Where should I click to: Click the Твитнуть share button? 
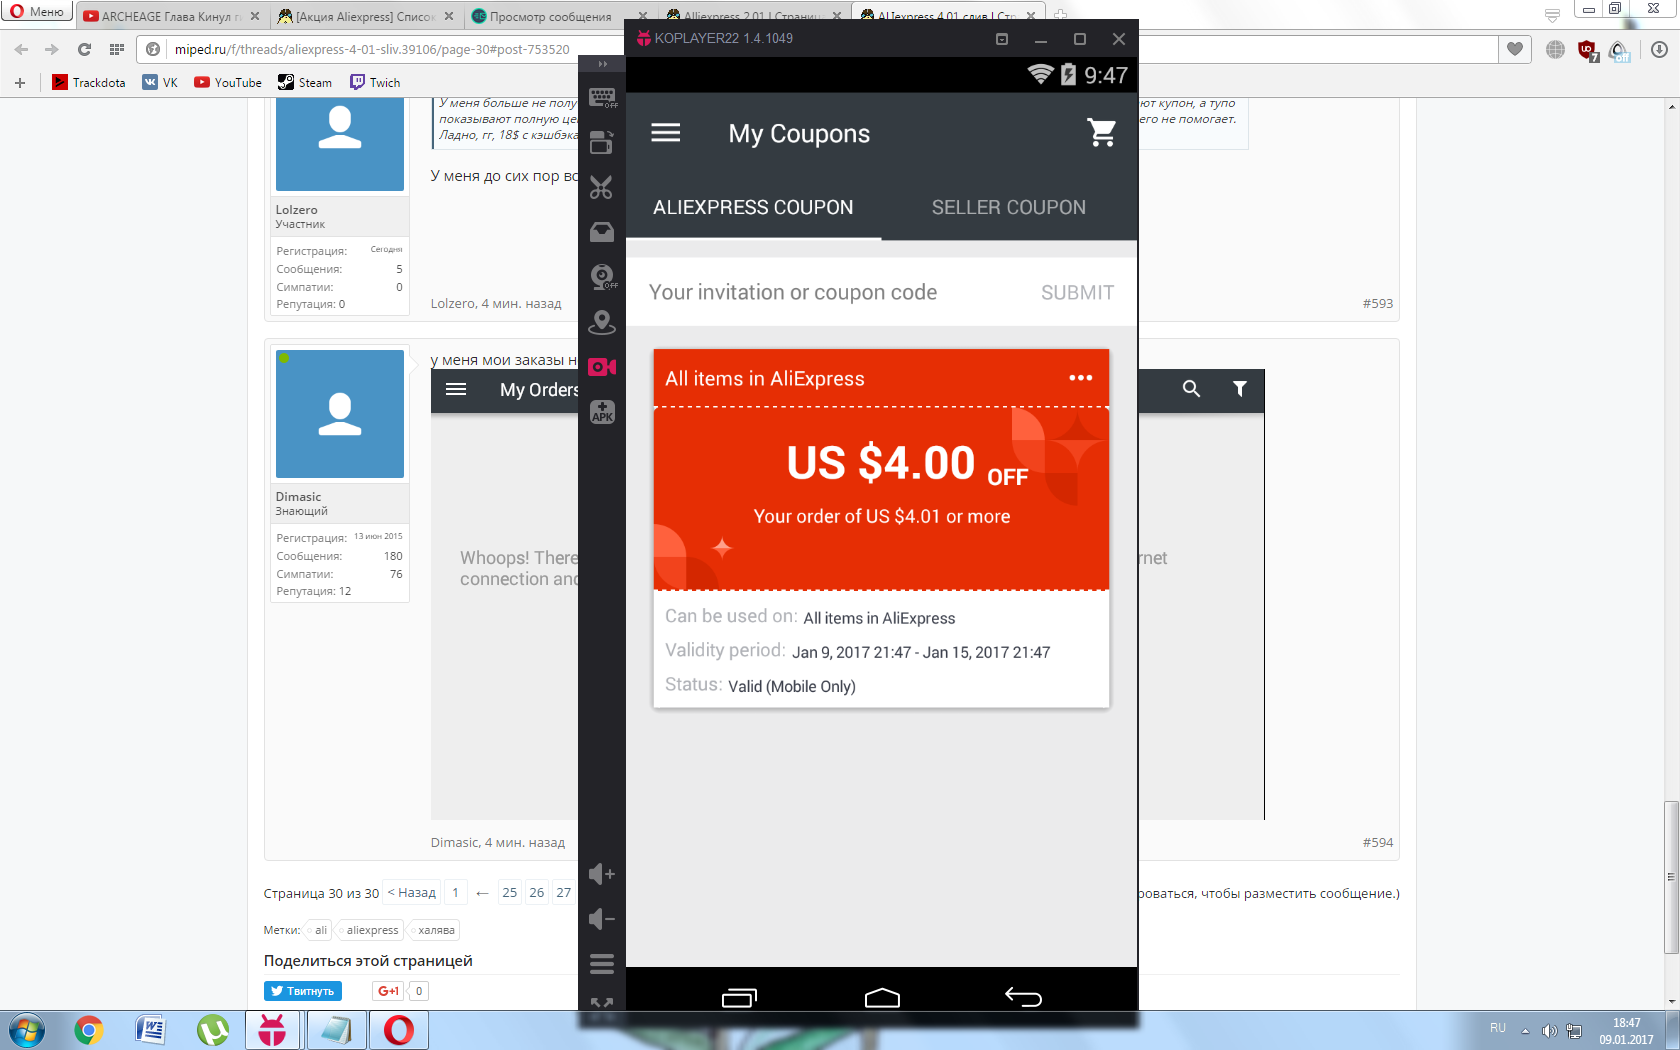tap(303, 991)
